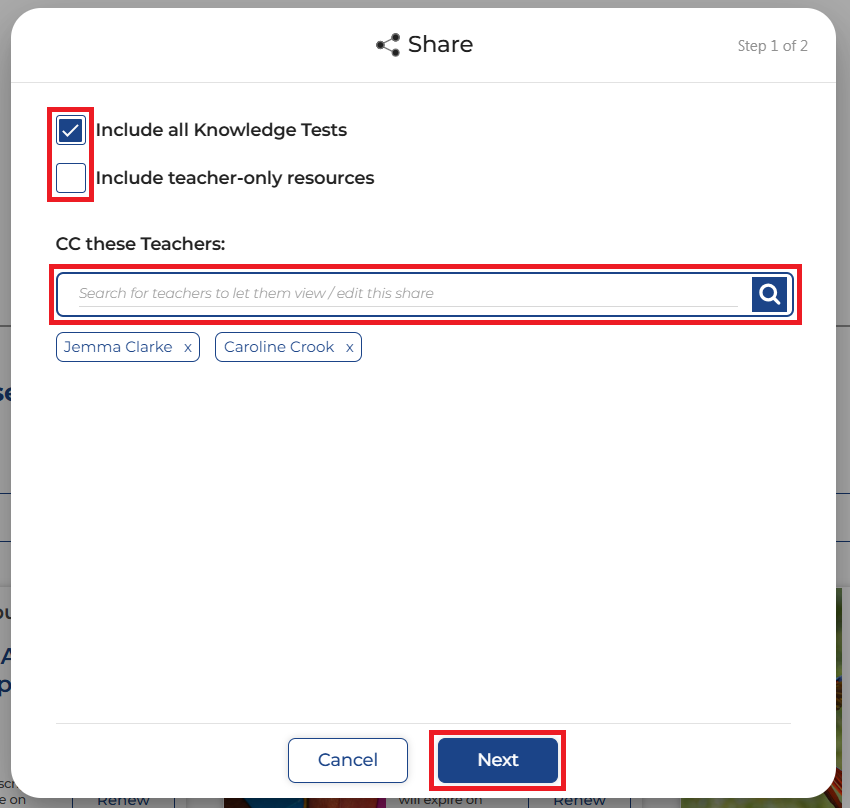The image size is (850, 808).
Task: Select the Caroline Crook teacher chip name
Action: [280, 347]
